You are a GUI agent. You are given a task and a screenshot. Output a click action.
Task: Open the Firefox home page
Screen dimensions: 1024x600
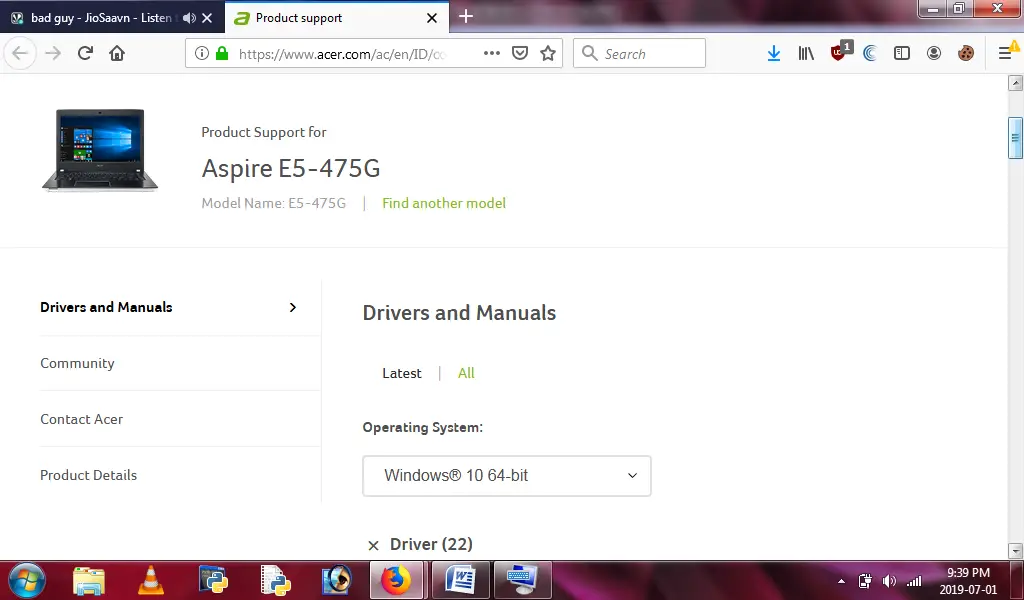tap(117, 54)
